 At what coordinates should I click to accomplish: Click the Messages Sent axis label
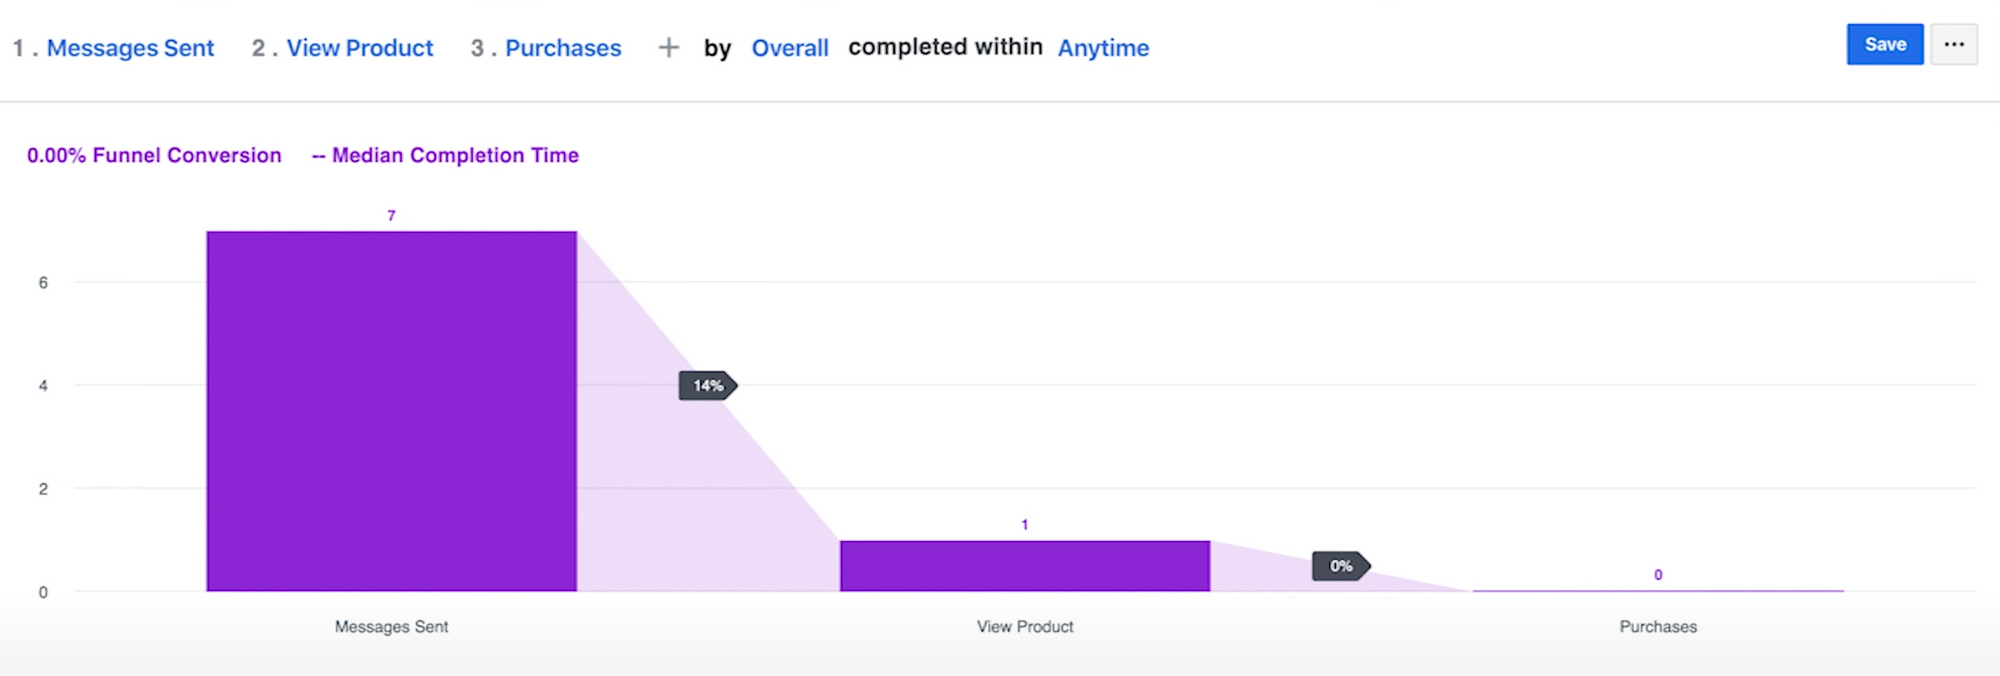391,627
